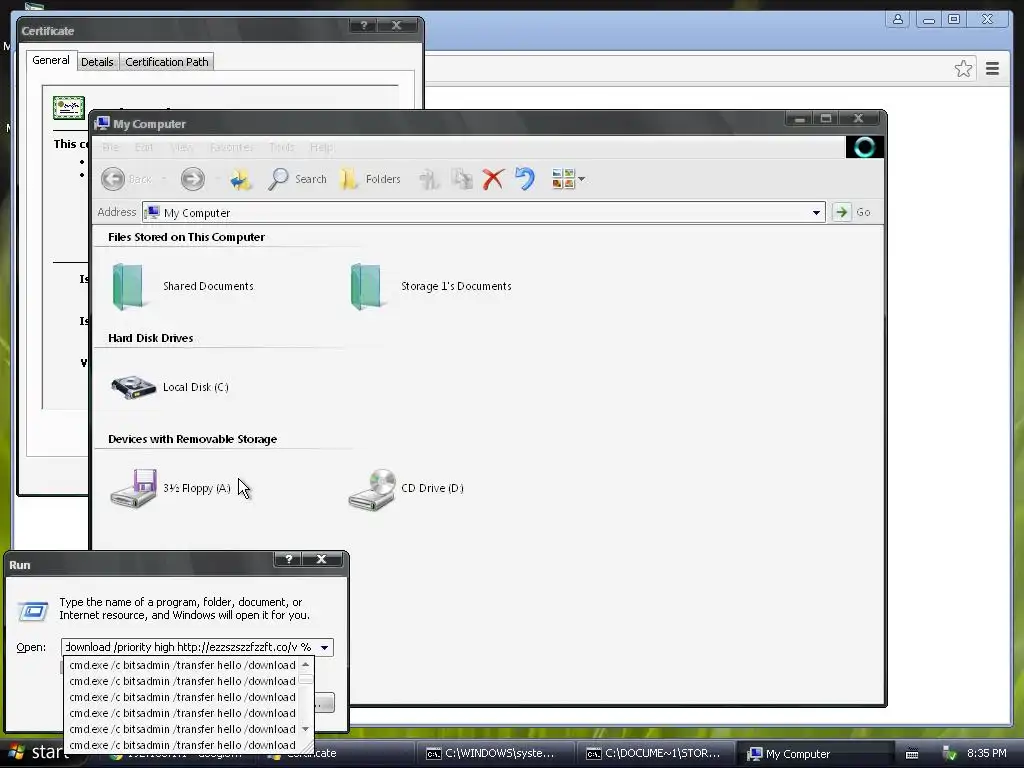Screen dimensions: 1024x768
Task: Click the Open text field in Run dialog
Action: pos(188,647)
